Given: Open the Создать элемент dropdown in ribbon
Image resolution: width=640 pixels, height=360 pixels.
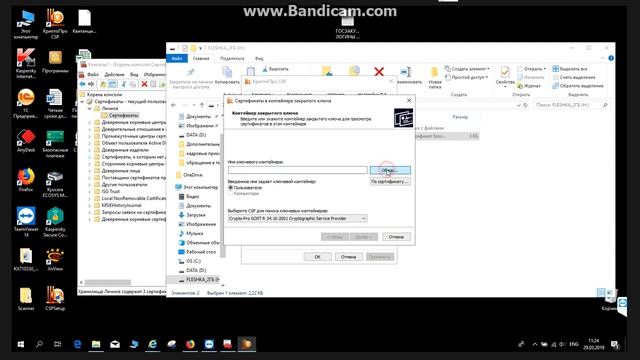Looking at the screenshot, I should coord(467,69).
